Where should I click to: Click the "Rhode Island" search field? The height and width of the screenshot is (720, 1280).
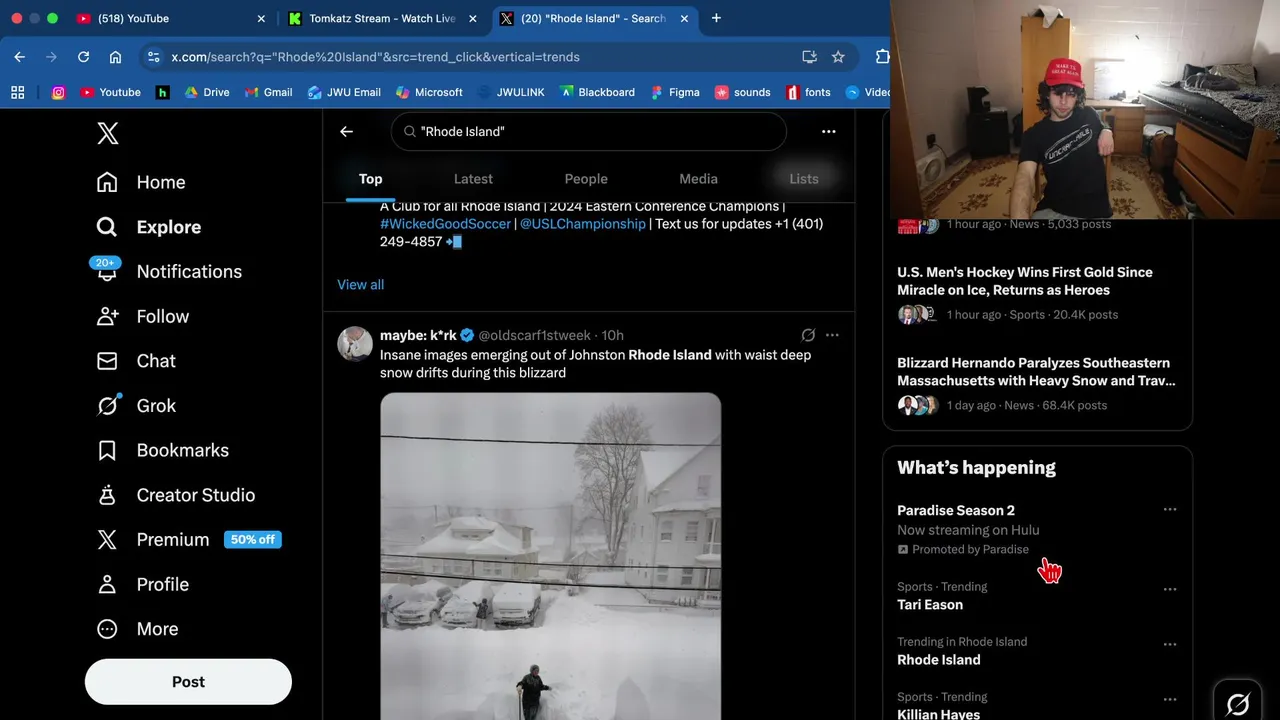click(588, 131)
